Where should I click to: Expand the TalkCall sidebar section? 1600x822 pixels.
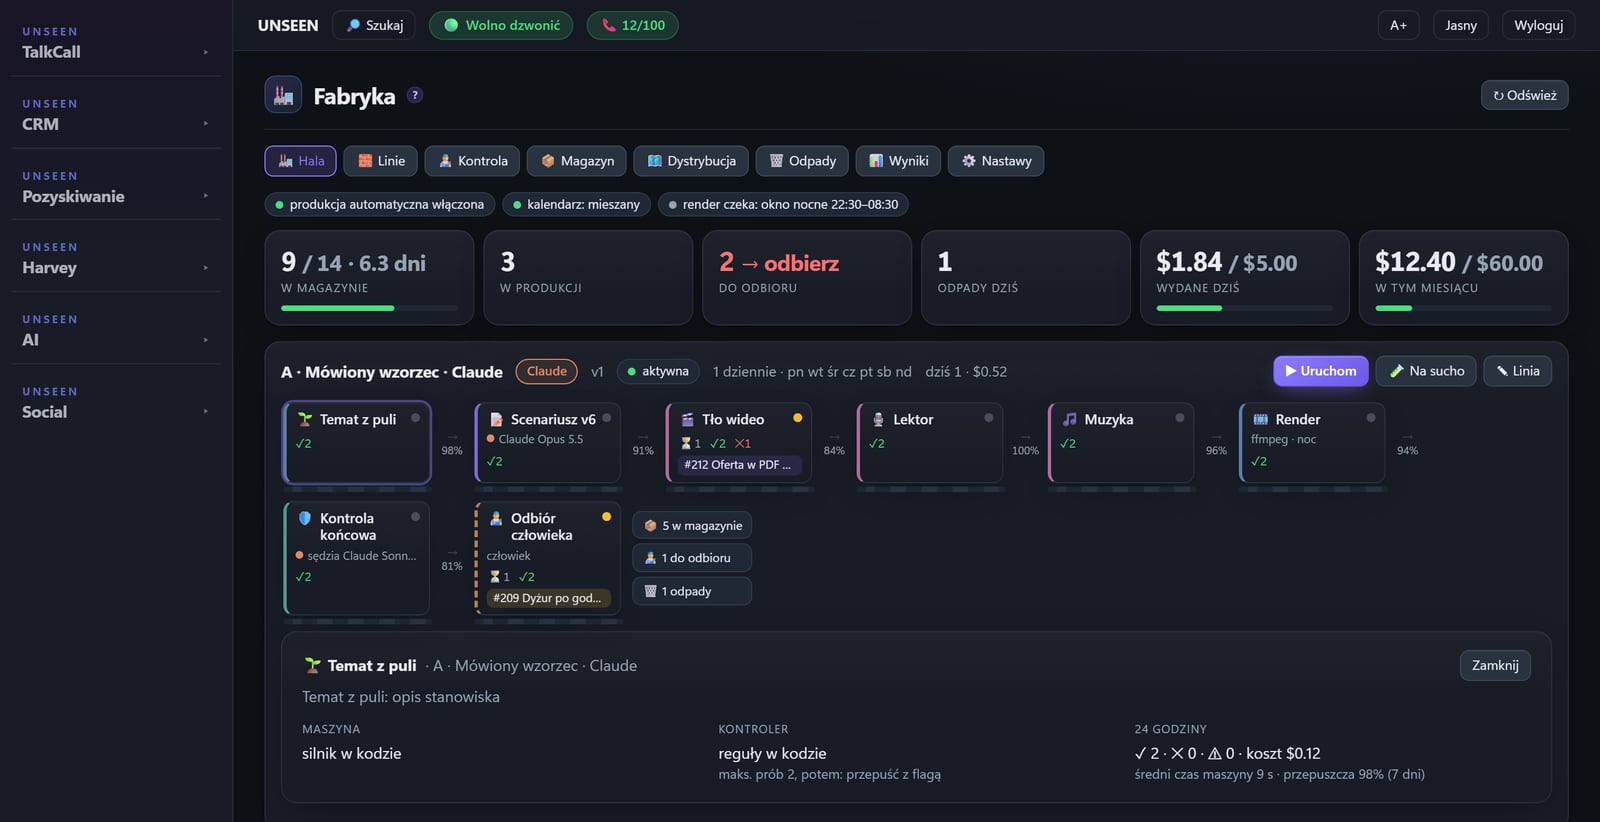(x=116, y=43)
